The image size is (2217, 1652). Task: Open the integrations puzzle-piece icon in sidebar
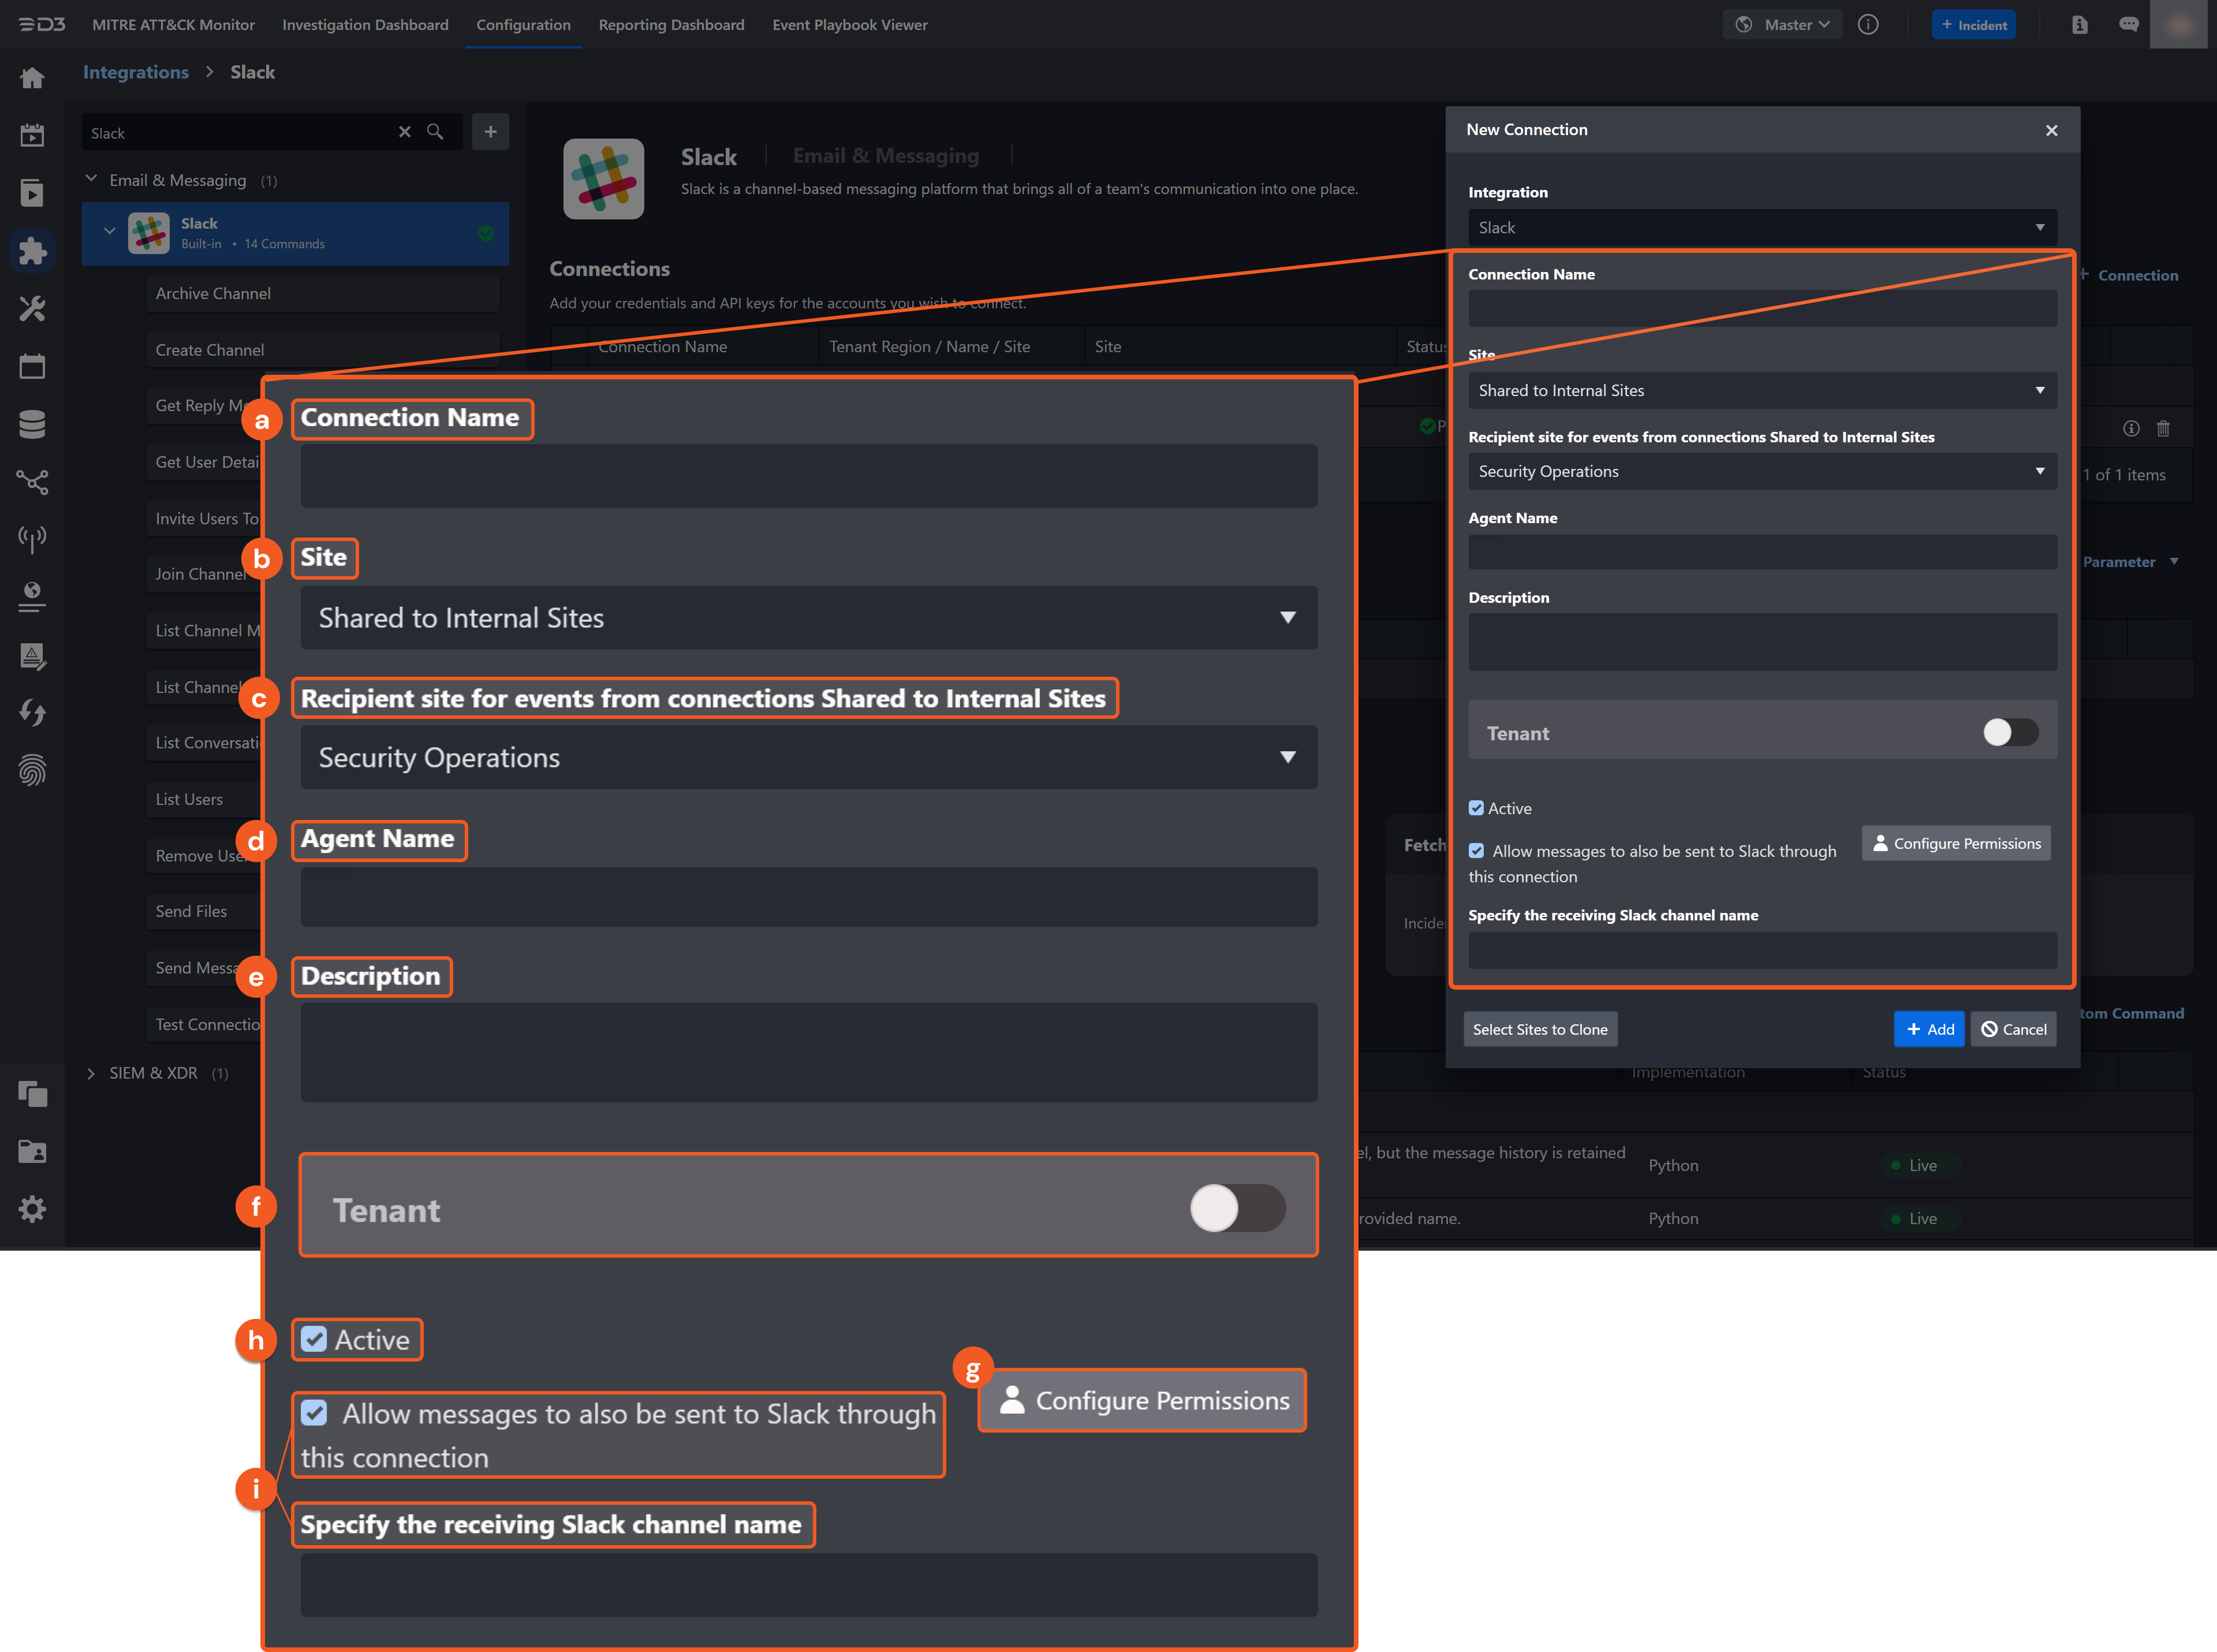click(32, 250)
